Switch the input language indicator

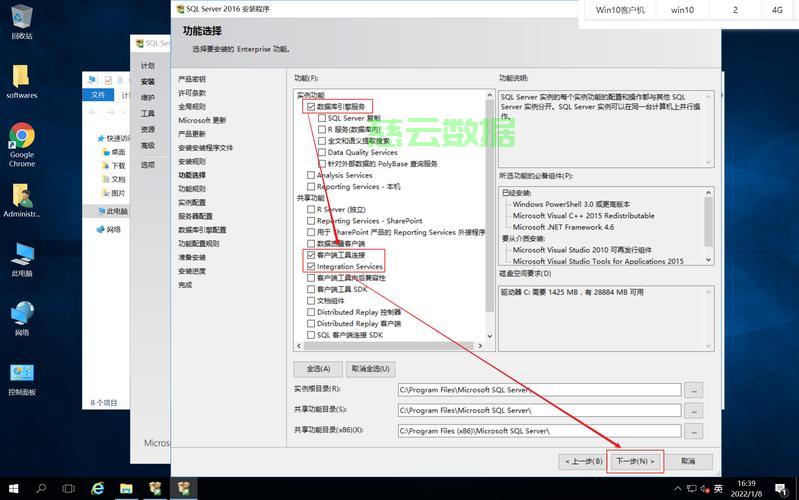tap(718, 489)
